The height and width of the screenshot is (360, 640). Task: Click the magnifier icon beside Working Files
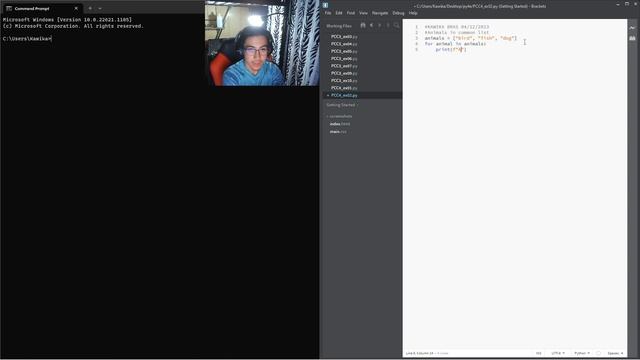pos(396,25)
